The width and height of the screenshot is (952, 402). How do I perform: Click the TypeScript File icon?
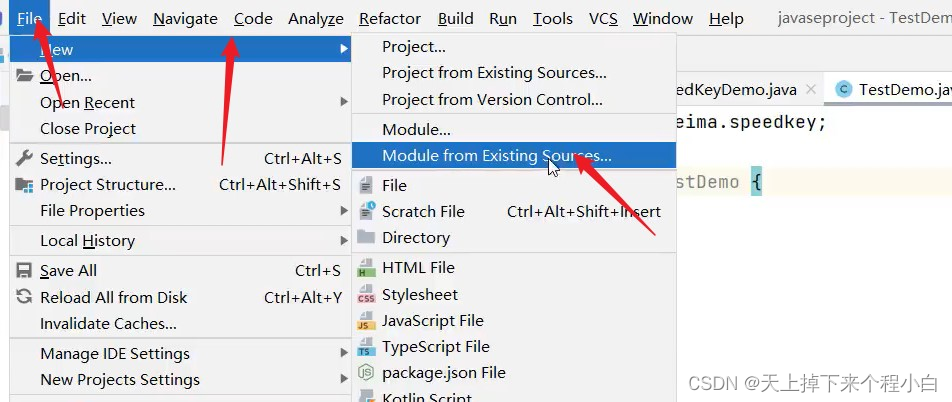pos(365,347)
